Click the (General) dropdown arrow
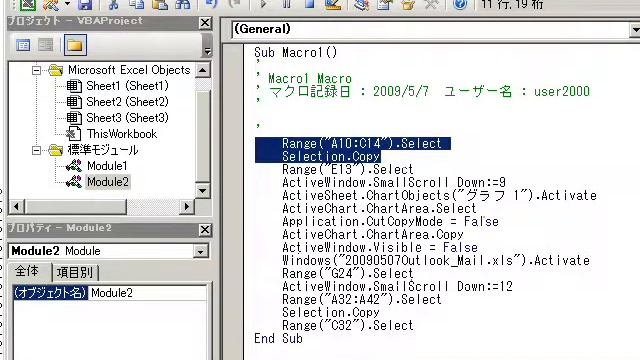 (x=635, y=30)
